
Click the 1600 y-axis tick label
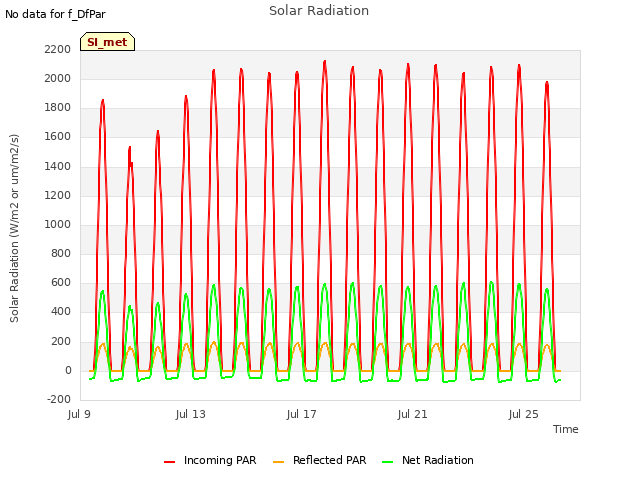(x=58, y=137)
